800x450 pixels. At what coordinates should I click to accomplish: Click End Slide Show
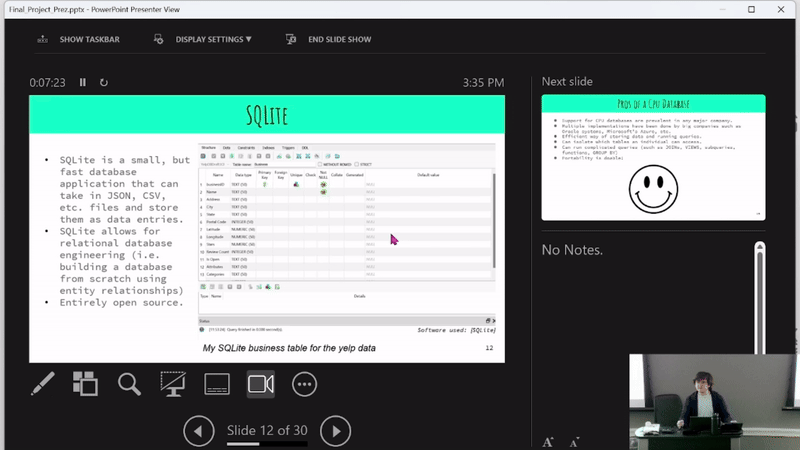point(328,39)
